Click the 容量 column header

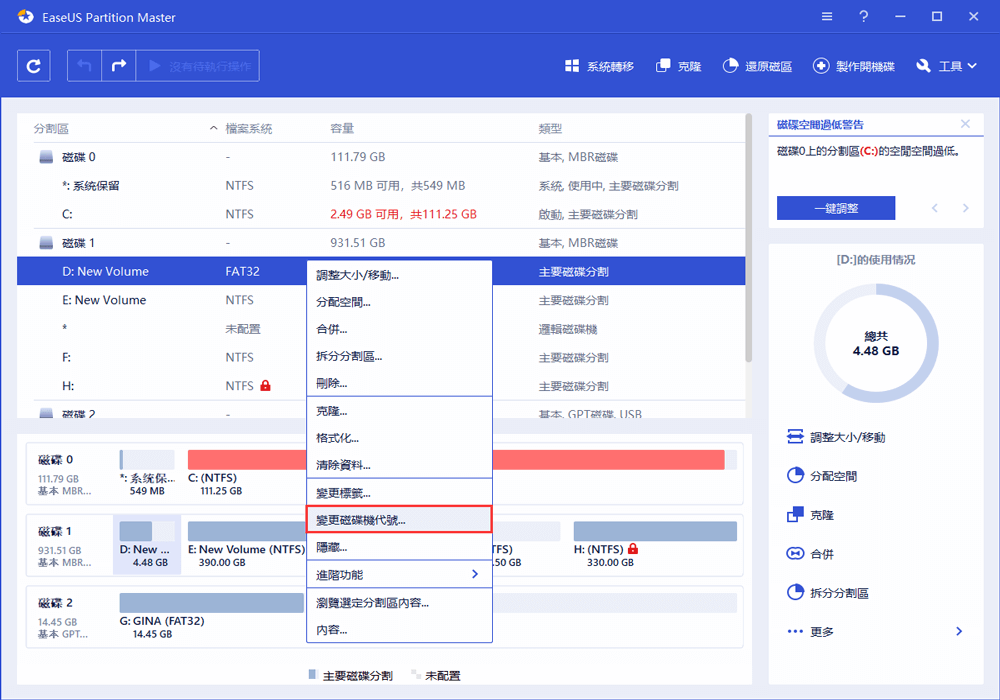[342, 129]
